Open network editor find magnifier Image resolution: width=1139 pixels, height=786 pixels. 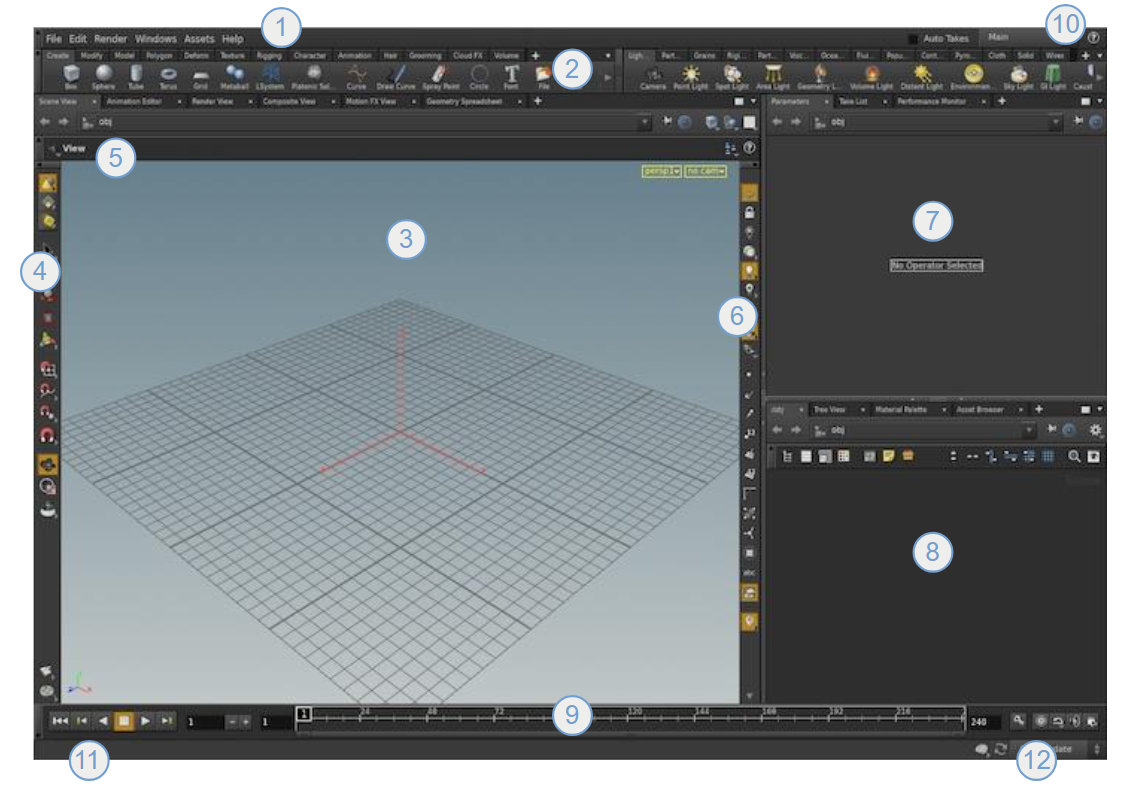pyautogui.click(x=1074, y=456)
